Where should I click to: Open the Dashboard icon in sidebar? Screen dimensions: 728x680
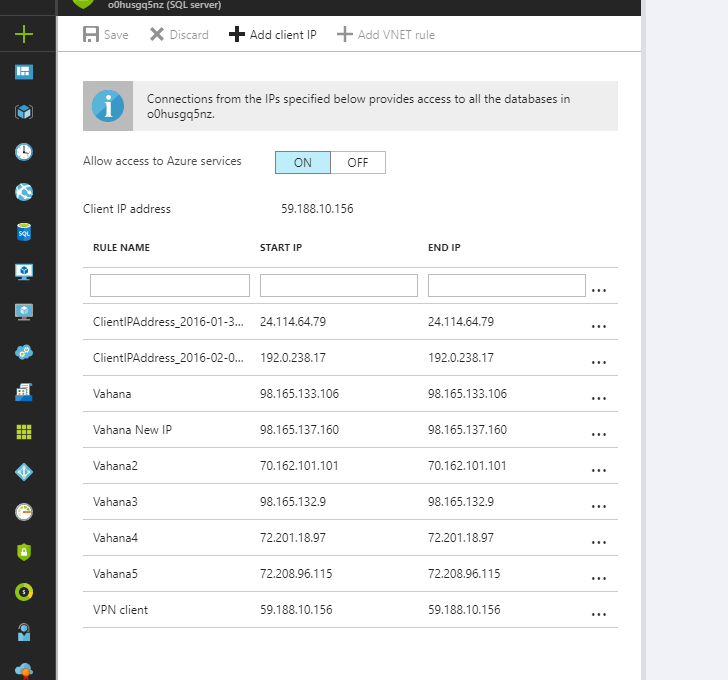(x=24, y=72)
